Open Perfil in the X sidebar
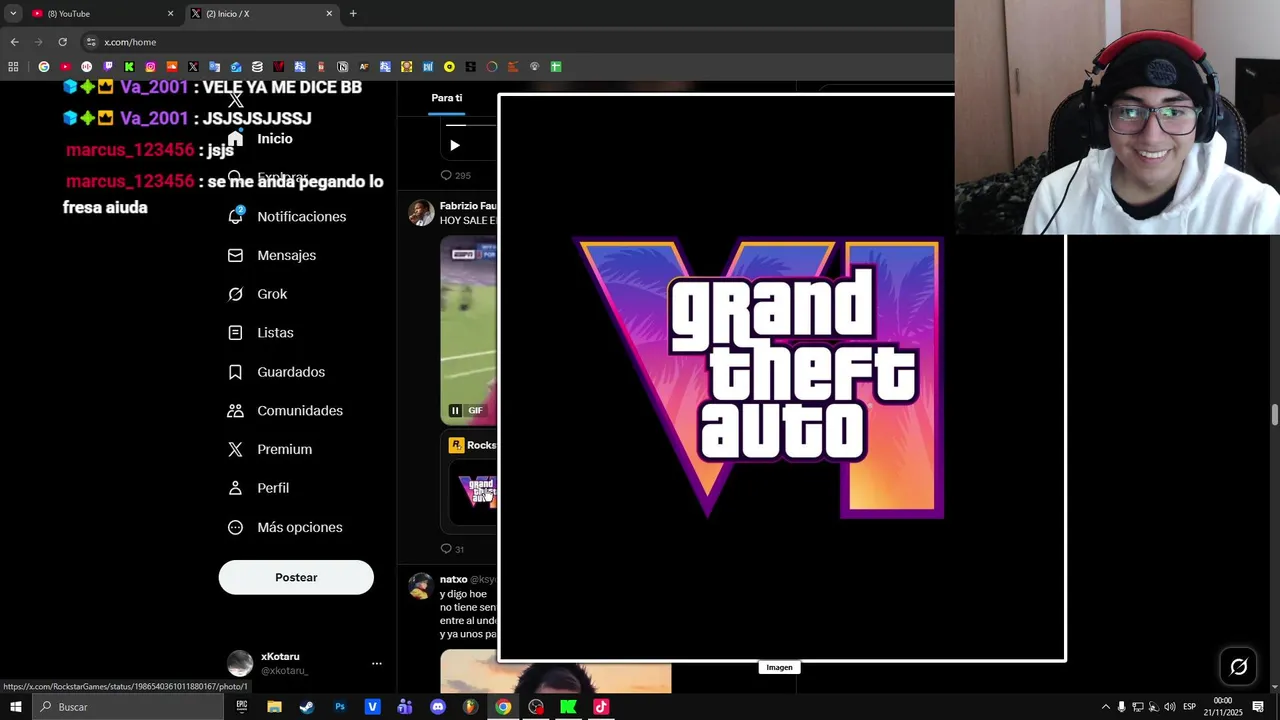Image resolution: width=1280 pixels, height=720 pixels. 258,488
